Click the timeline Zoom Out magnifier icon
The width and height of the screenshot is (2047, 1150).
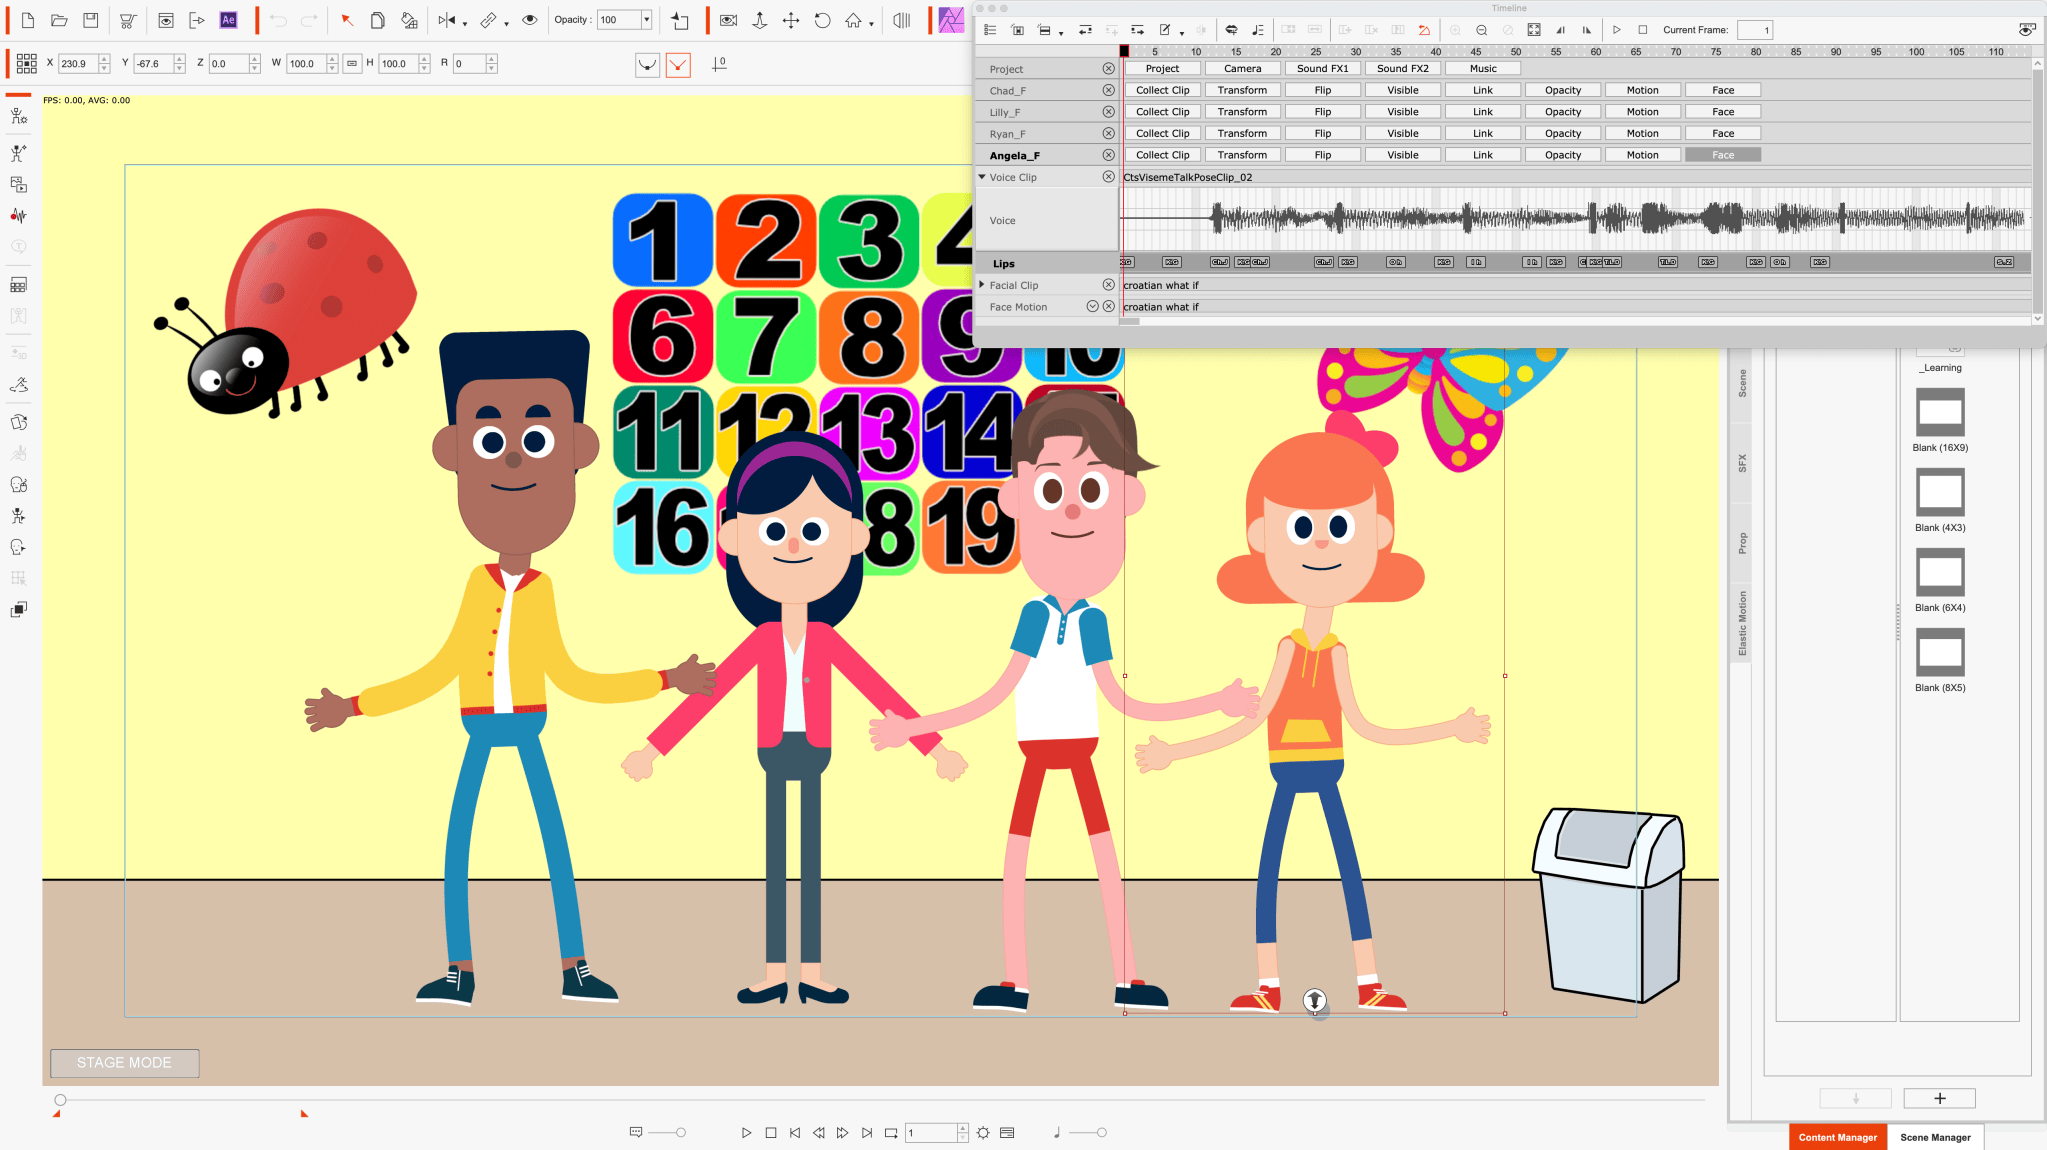(1482, 30)
